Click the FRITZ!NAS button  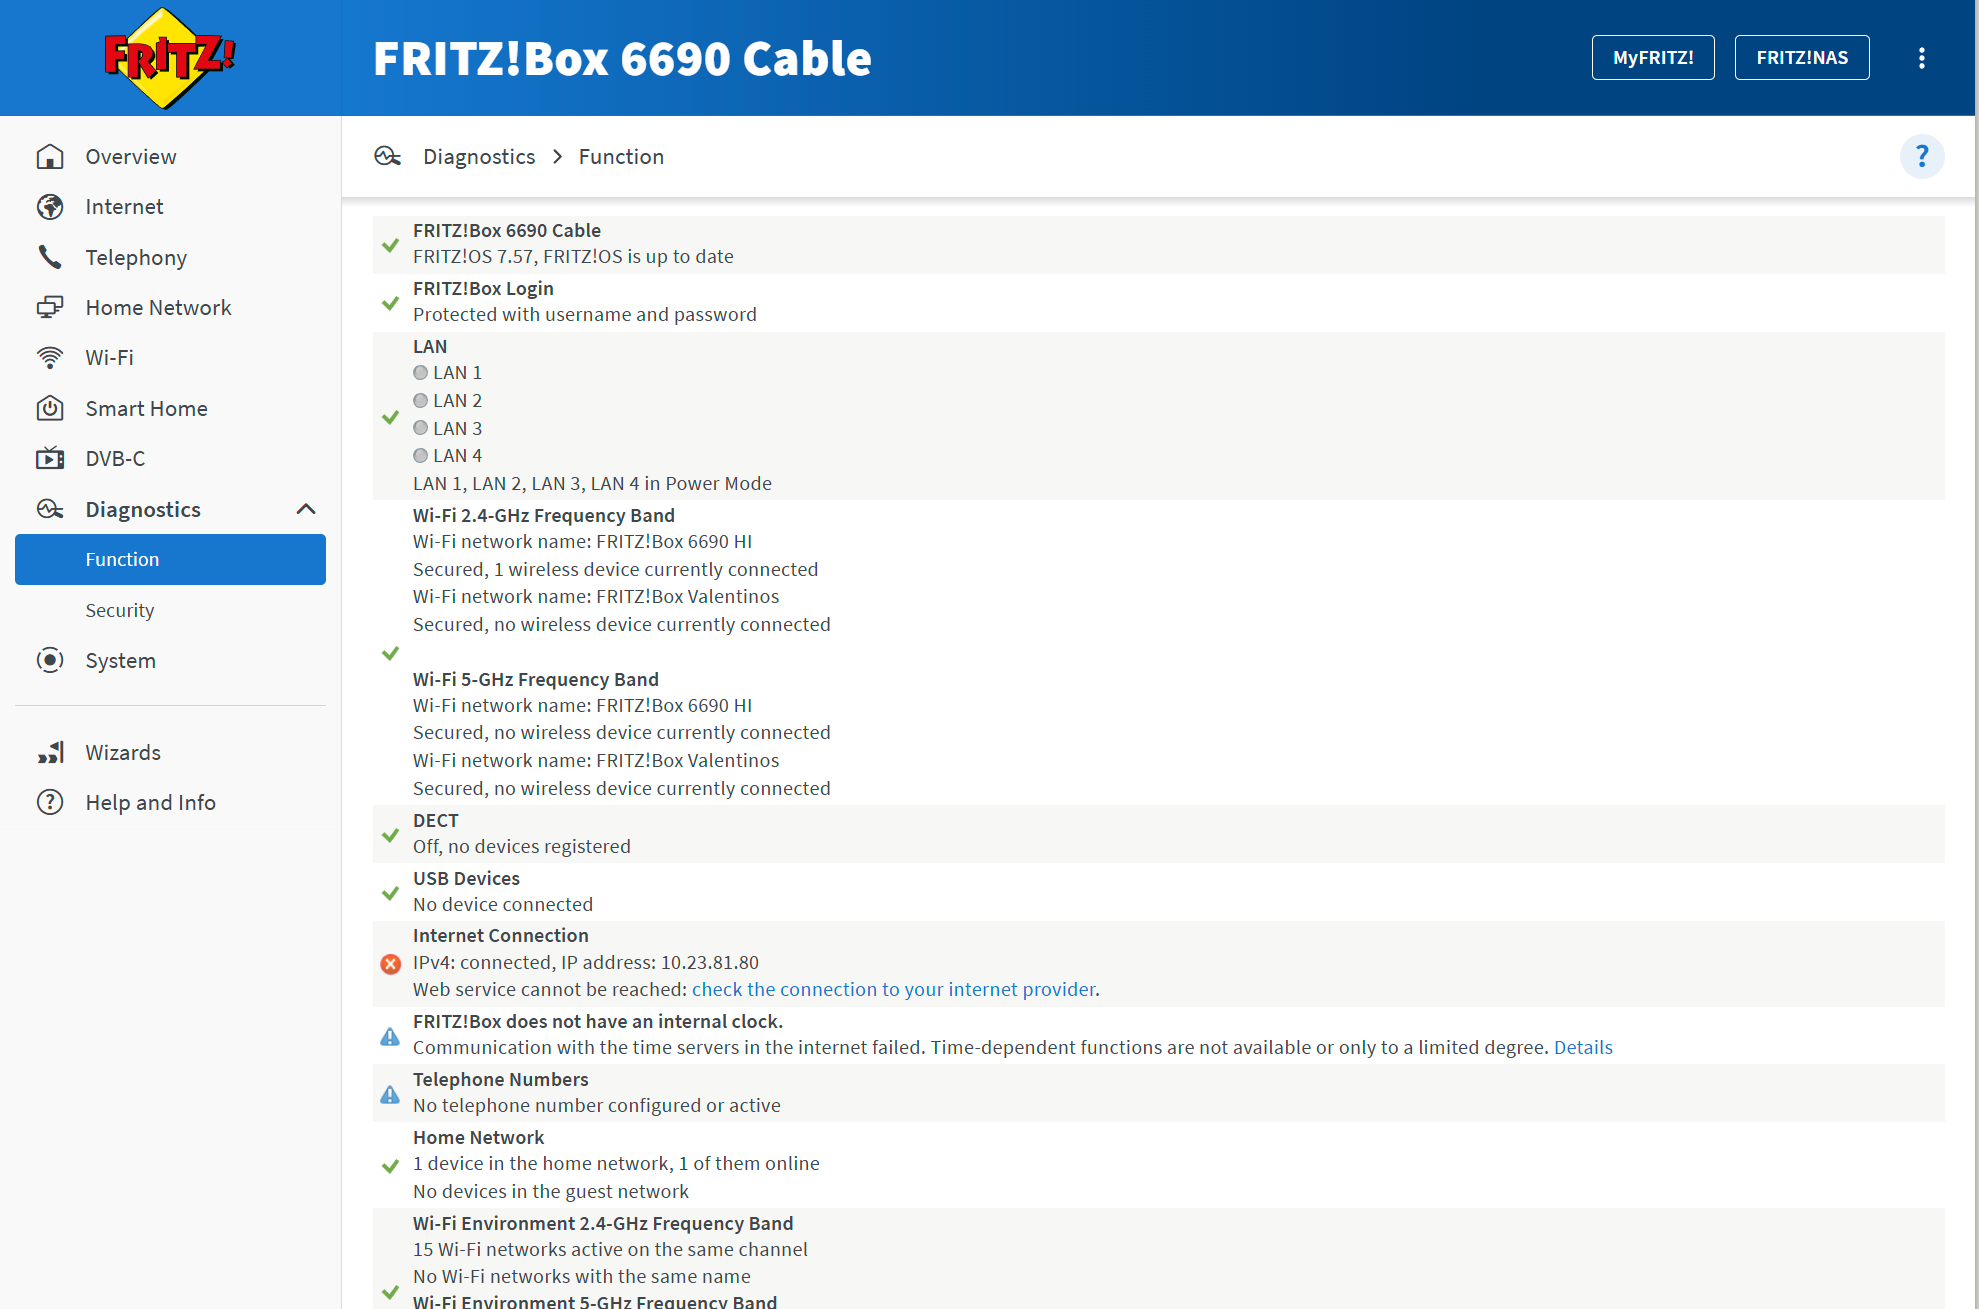pyautogui.click(x=1802, y=58)
